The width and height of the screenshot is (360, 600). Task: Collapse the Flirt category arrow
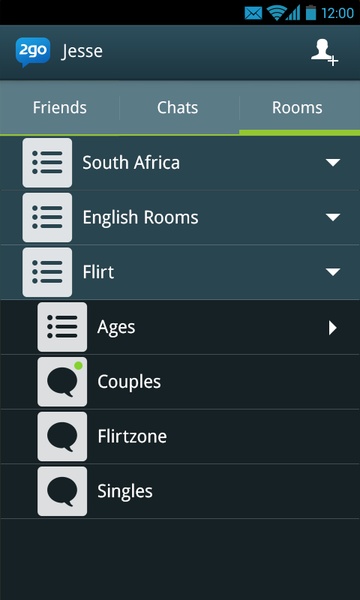tap(333, 272)
